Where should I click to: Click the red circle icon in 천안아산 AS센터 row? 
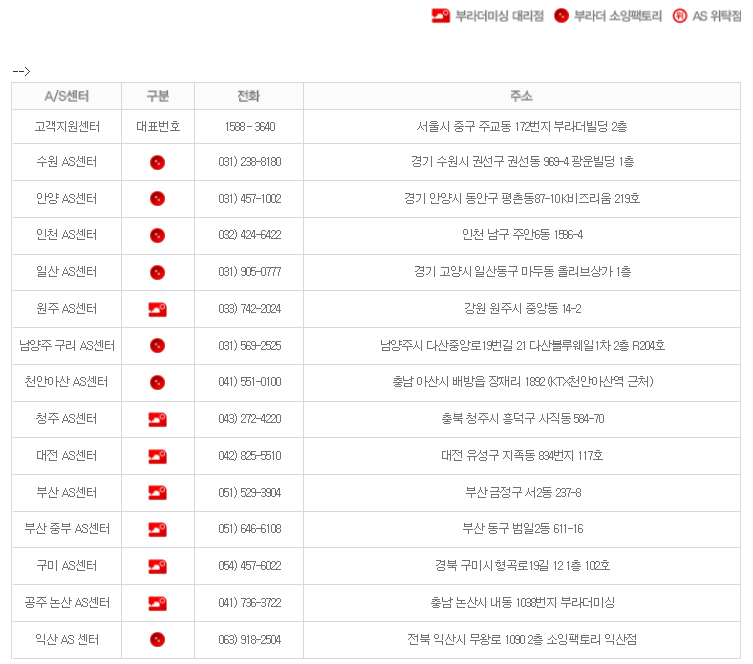coord(158,383)
